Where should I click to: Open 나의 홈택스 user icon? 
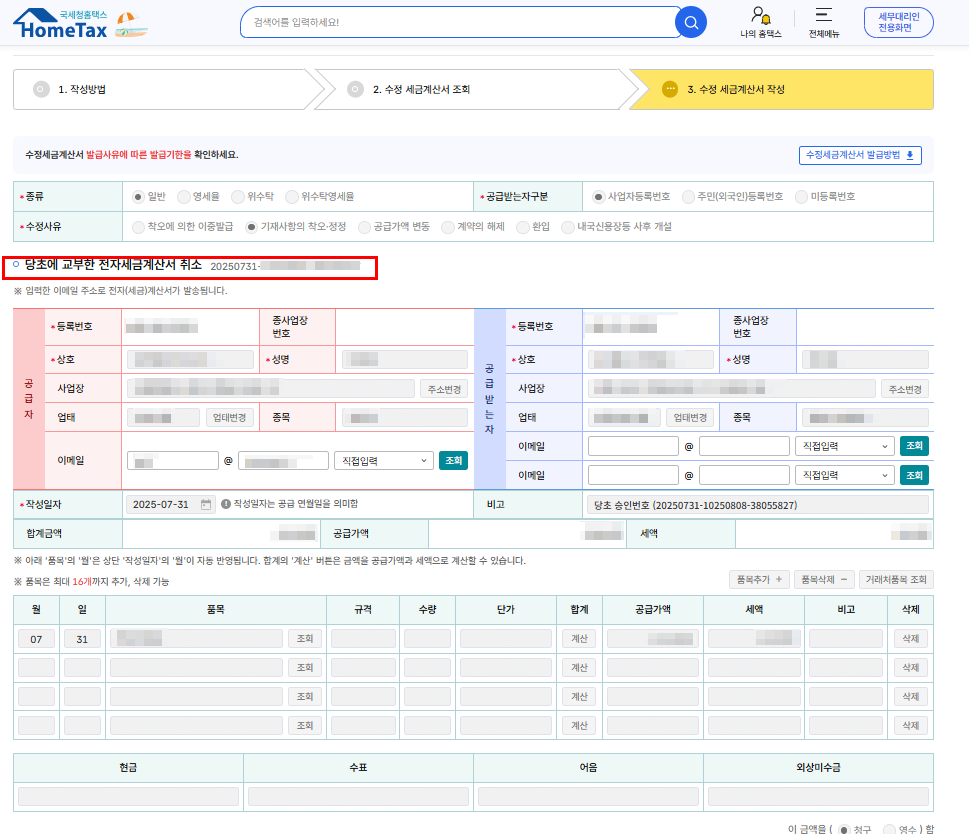click(760, 16)
